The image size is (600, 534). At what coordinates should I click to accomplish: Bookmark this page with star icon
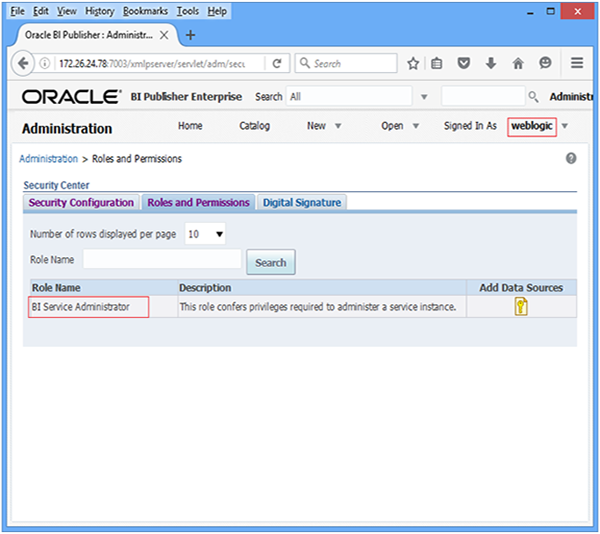coord(413,63)
